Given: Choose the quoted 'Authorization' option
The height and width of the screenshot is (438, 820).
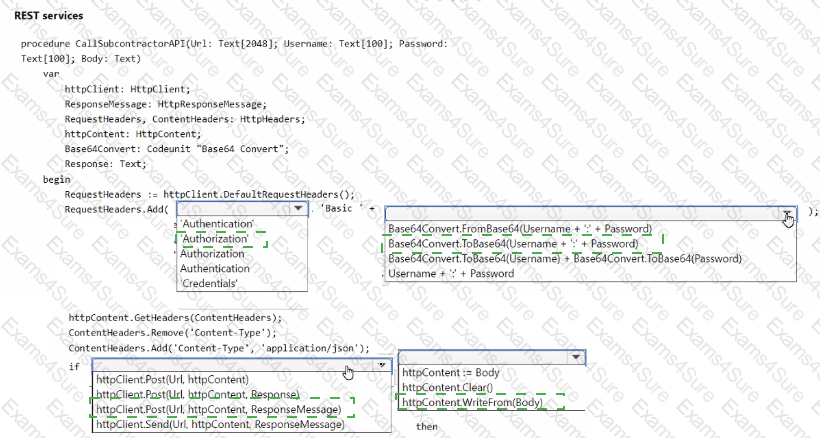Looking at the screenshot, I should tap(214, 240).
